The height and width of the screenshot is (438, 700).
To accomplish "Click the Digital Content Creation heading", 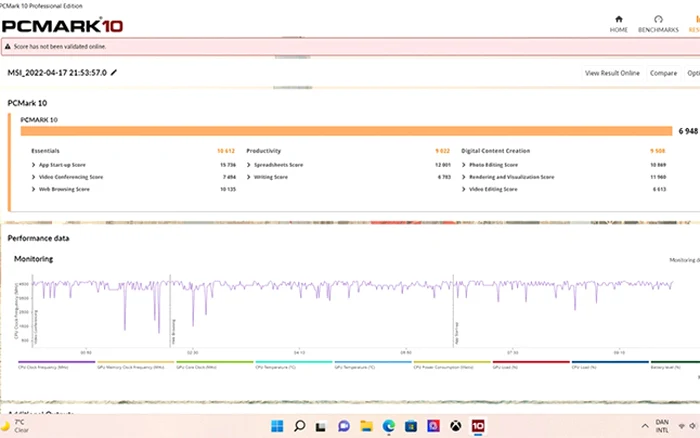I will tap(496, 151).
